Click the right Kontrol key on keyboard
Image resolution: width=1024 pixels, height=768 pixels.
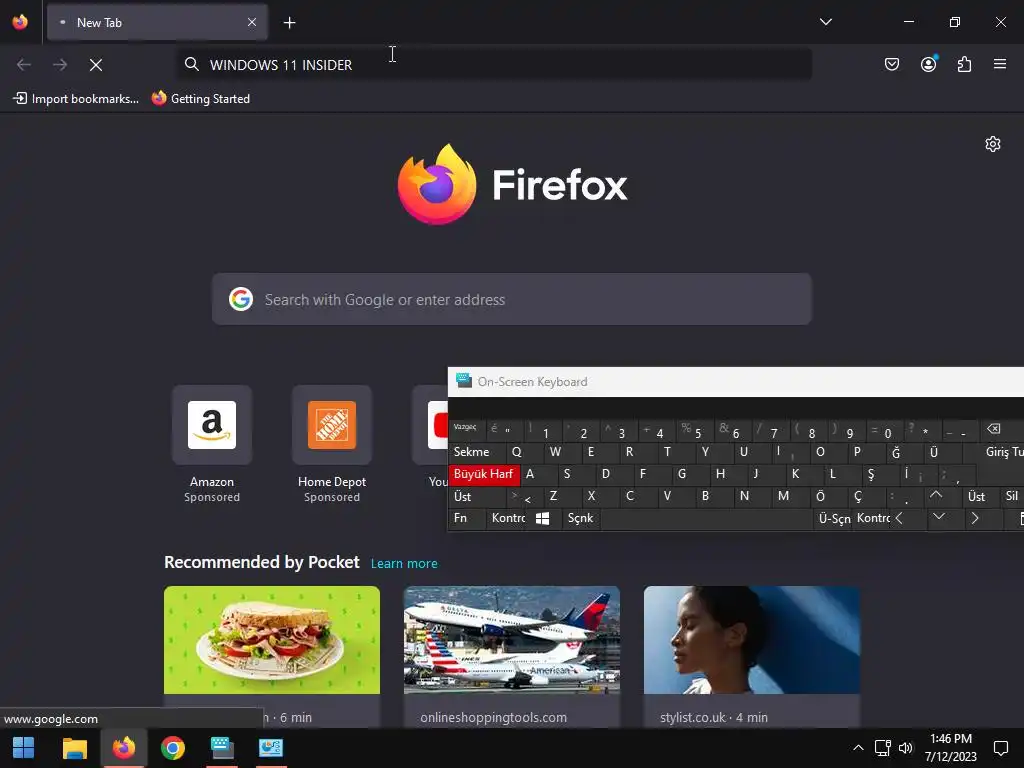(872, 519)
